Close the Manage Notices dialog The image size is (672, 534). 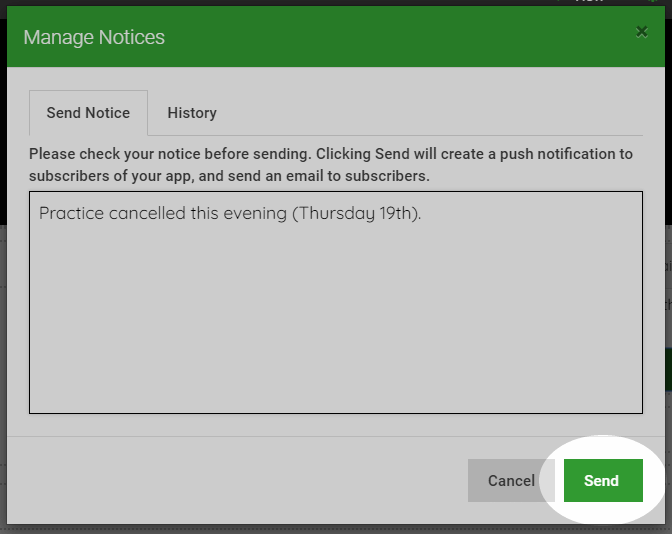[642, 32]
